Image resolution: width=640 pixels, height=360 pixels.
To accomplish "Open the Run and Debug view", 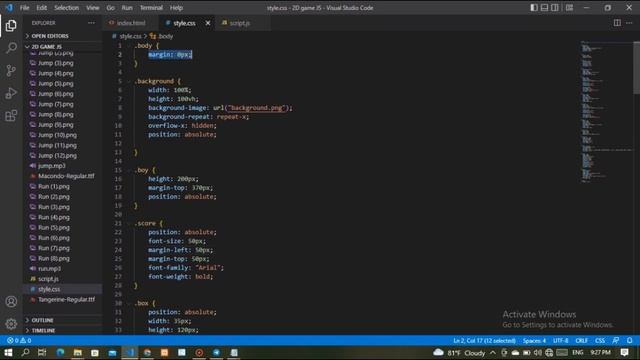I will (x=11, y=93).
